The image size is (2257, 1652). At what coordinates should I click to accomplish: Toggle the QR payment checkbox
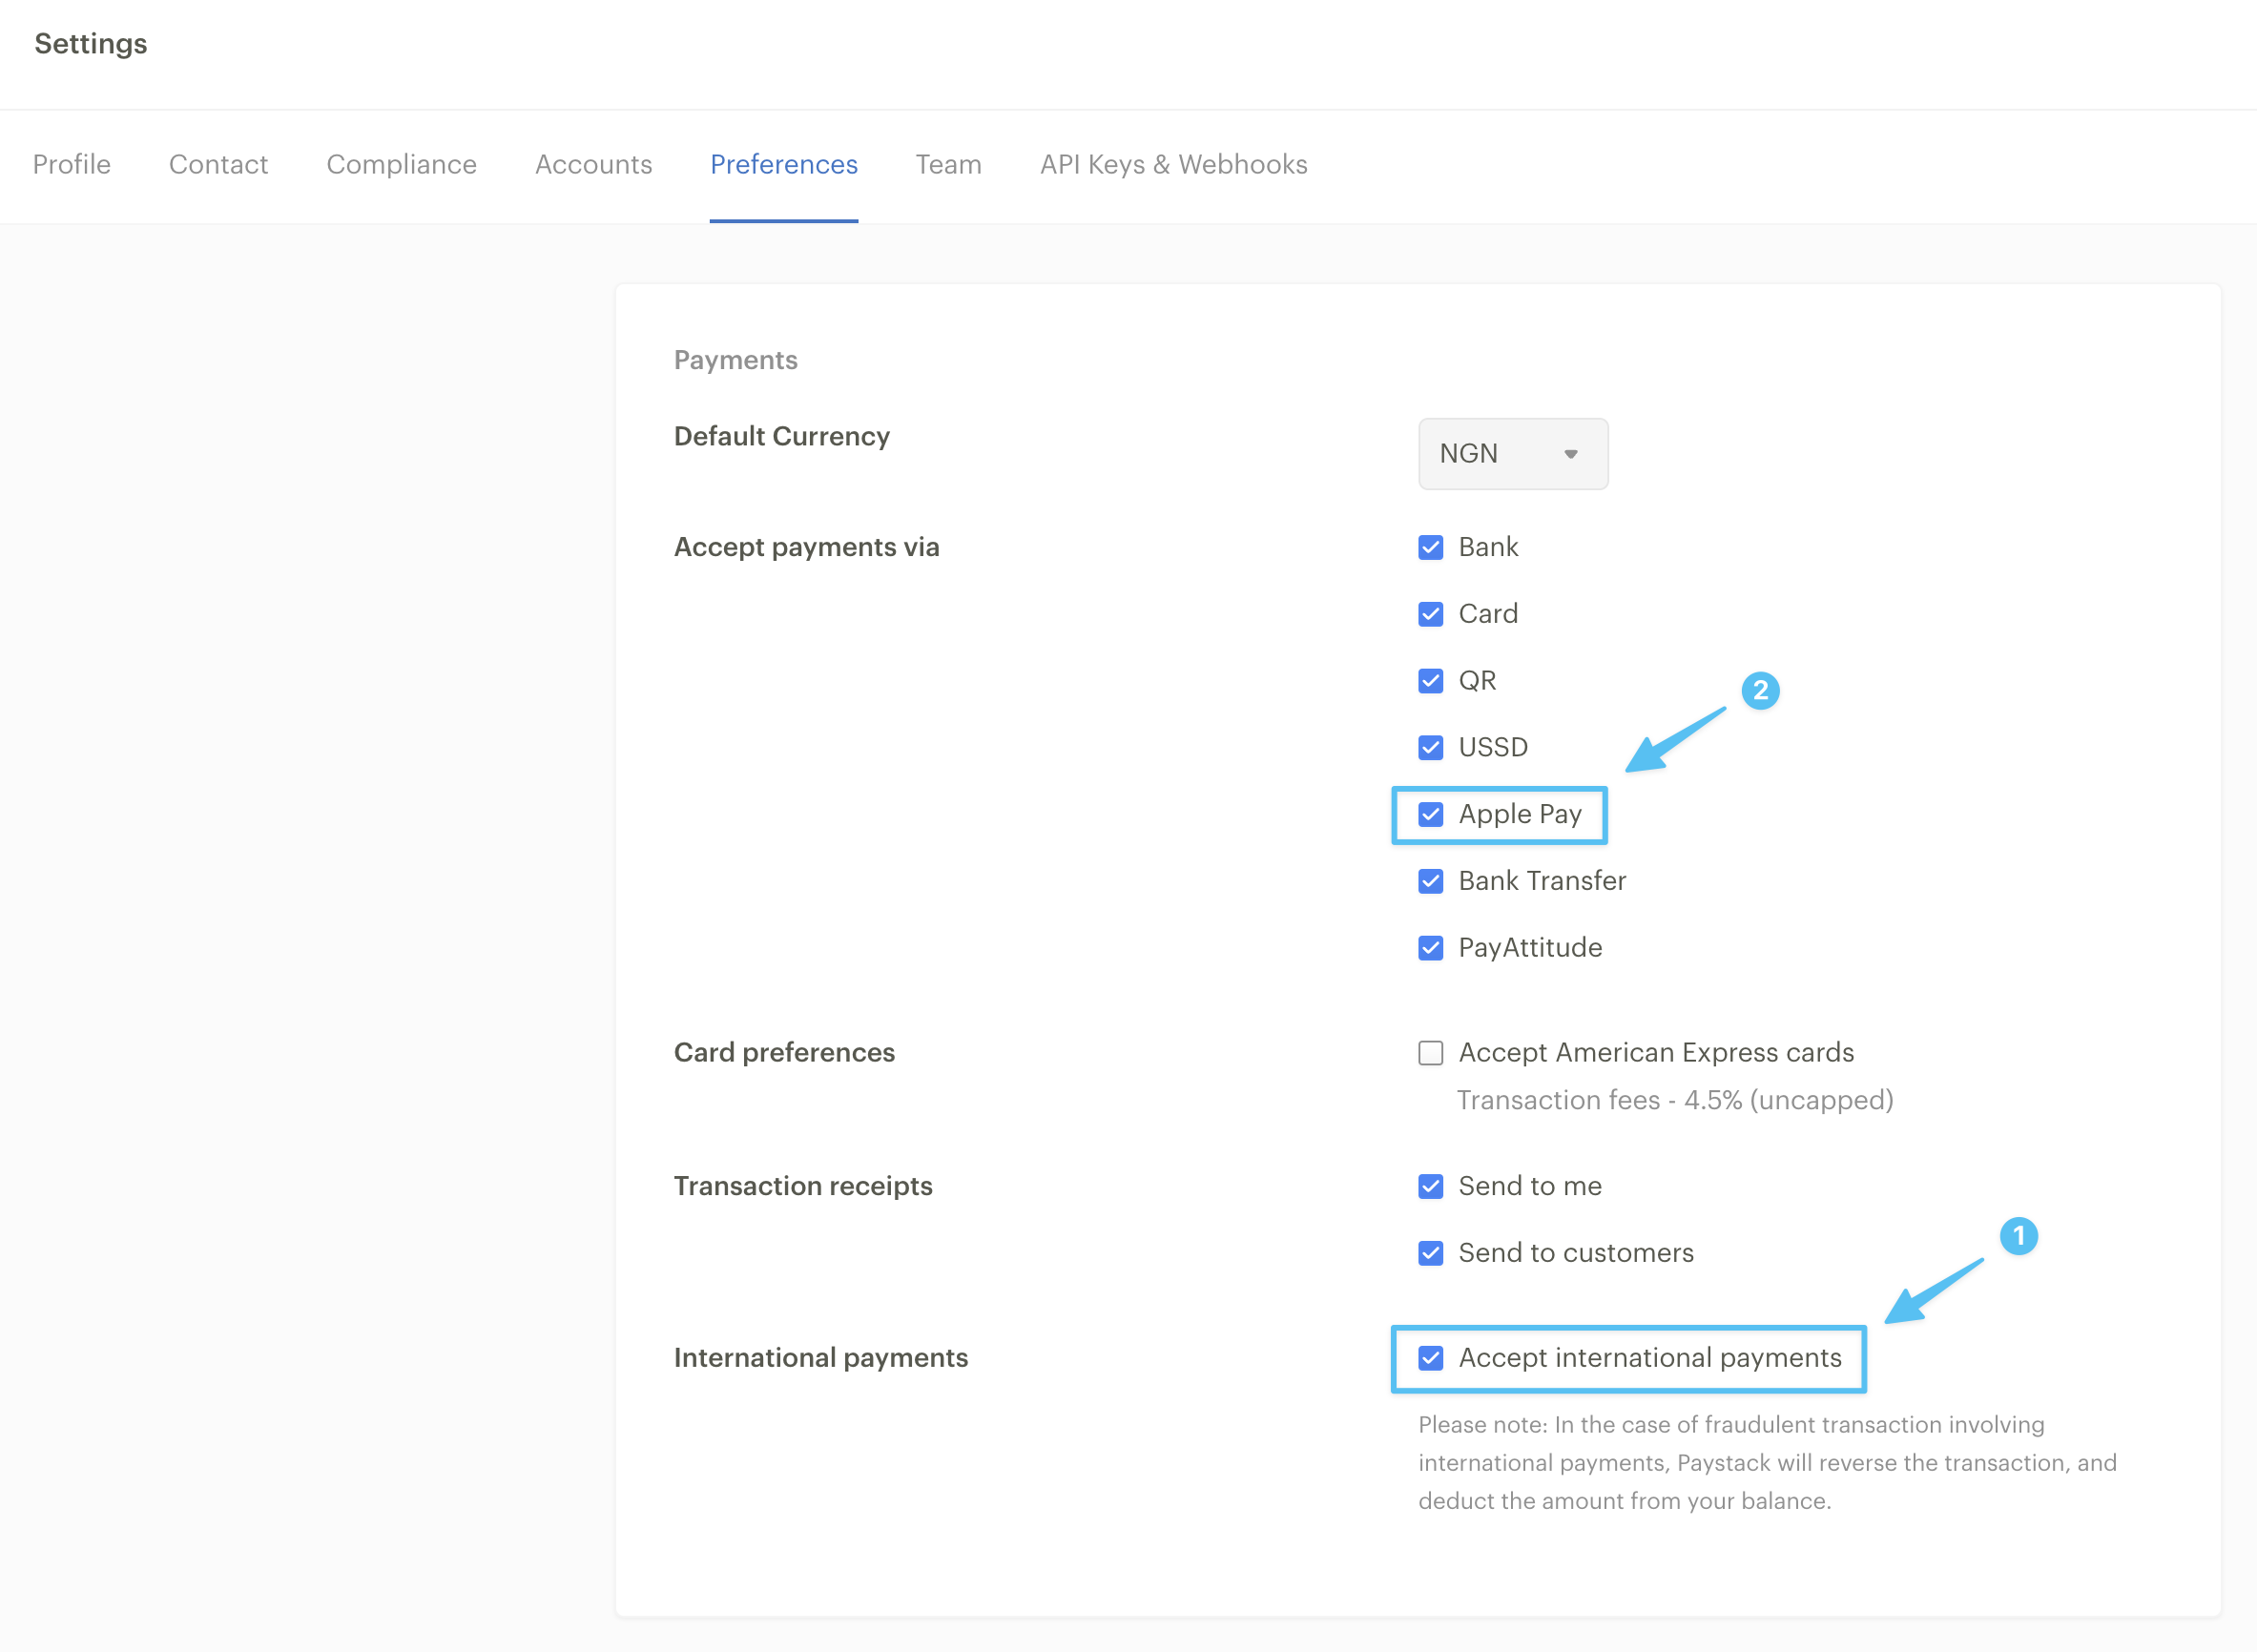pos(1430,681)
